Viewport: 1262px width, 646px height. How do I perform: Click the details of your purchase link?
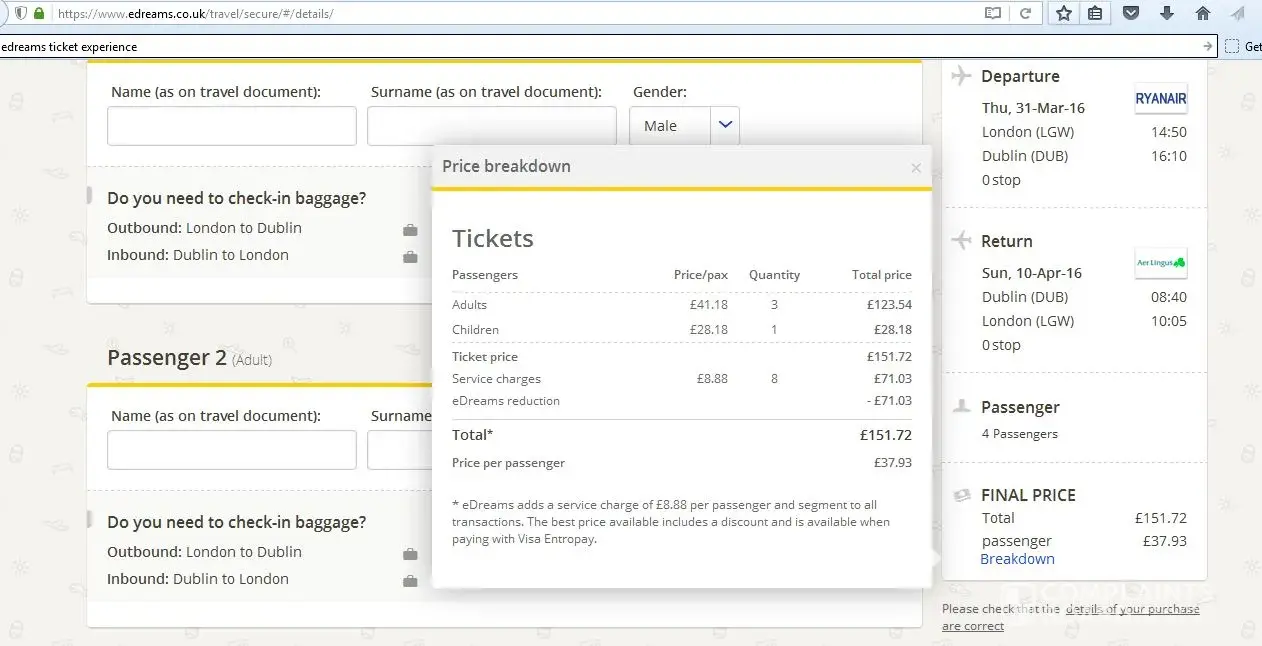(1132, 609)
